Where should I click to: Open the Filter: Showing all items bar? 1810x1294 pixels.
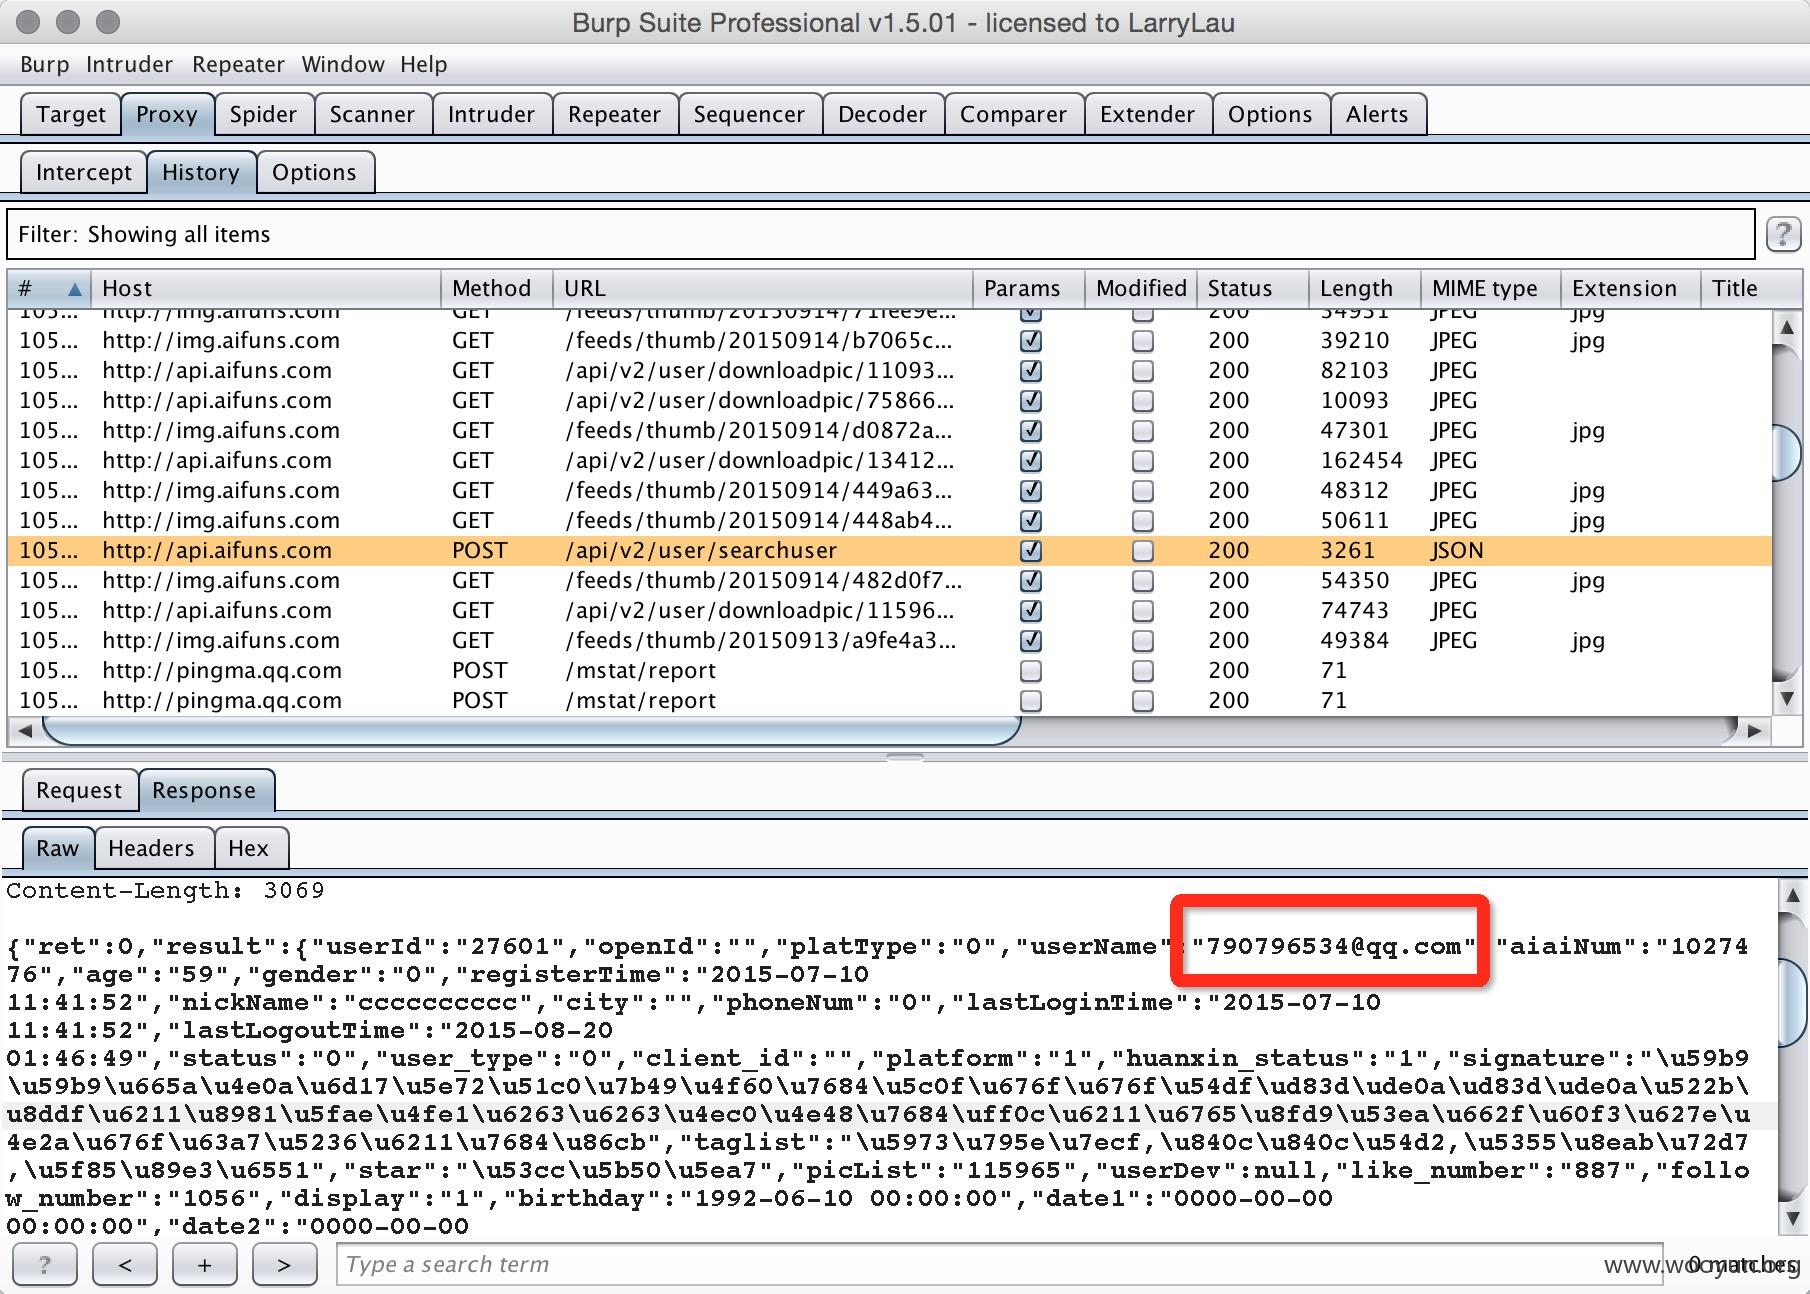[x=880, y=234]
